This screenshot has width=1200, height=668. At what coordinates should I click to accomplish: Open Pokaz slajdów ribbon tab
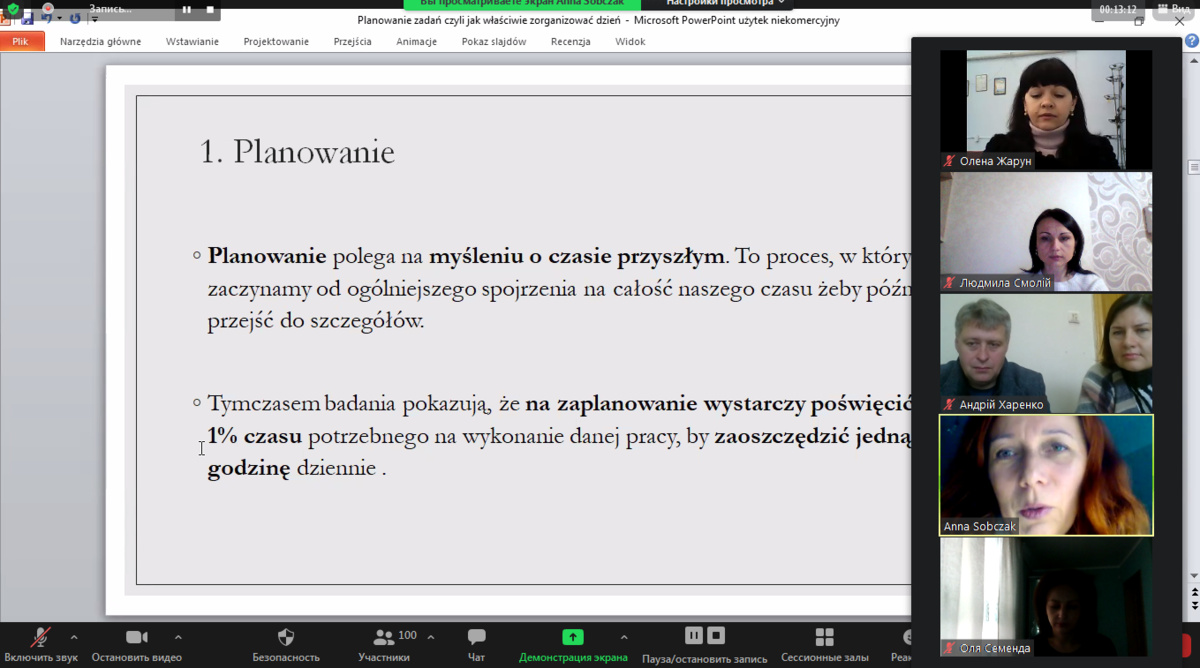[494, 42]
